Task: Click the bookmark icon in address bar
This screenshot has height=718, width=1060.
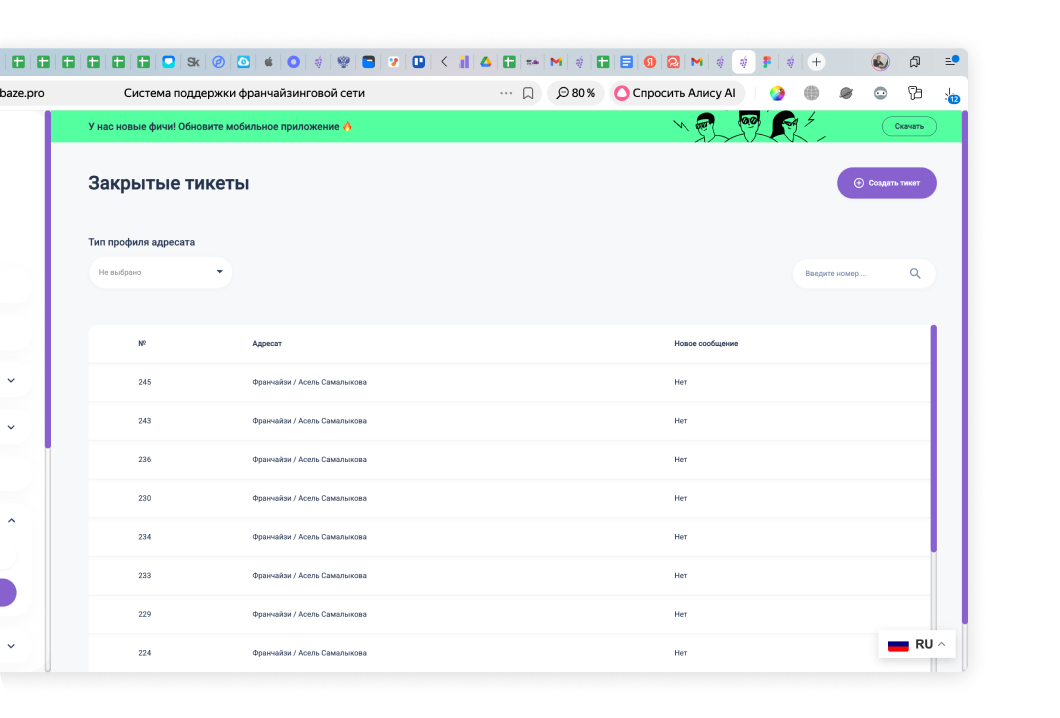Action: click(x=528, y=93)
